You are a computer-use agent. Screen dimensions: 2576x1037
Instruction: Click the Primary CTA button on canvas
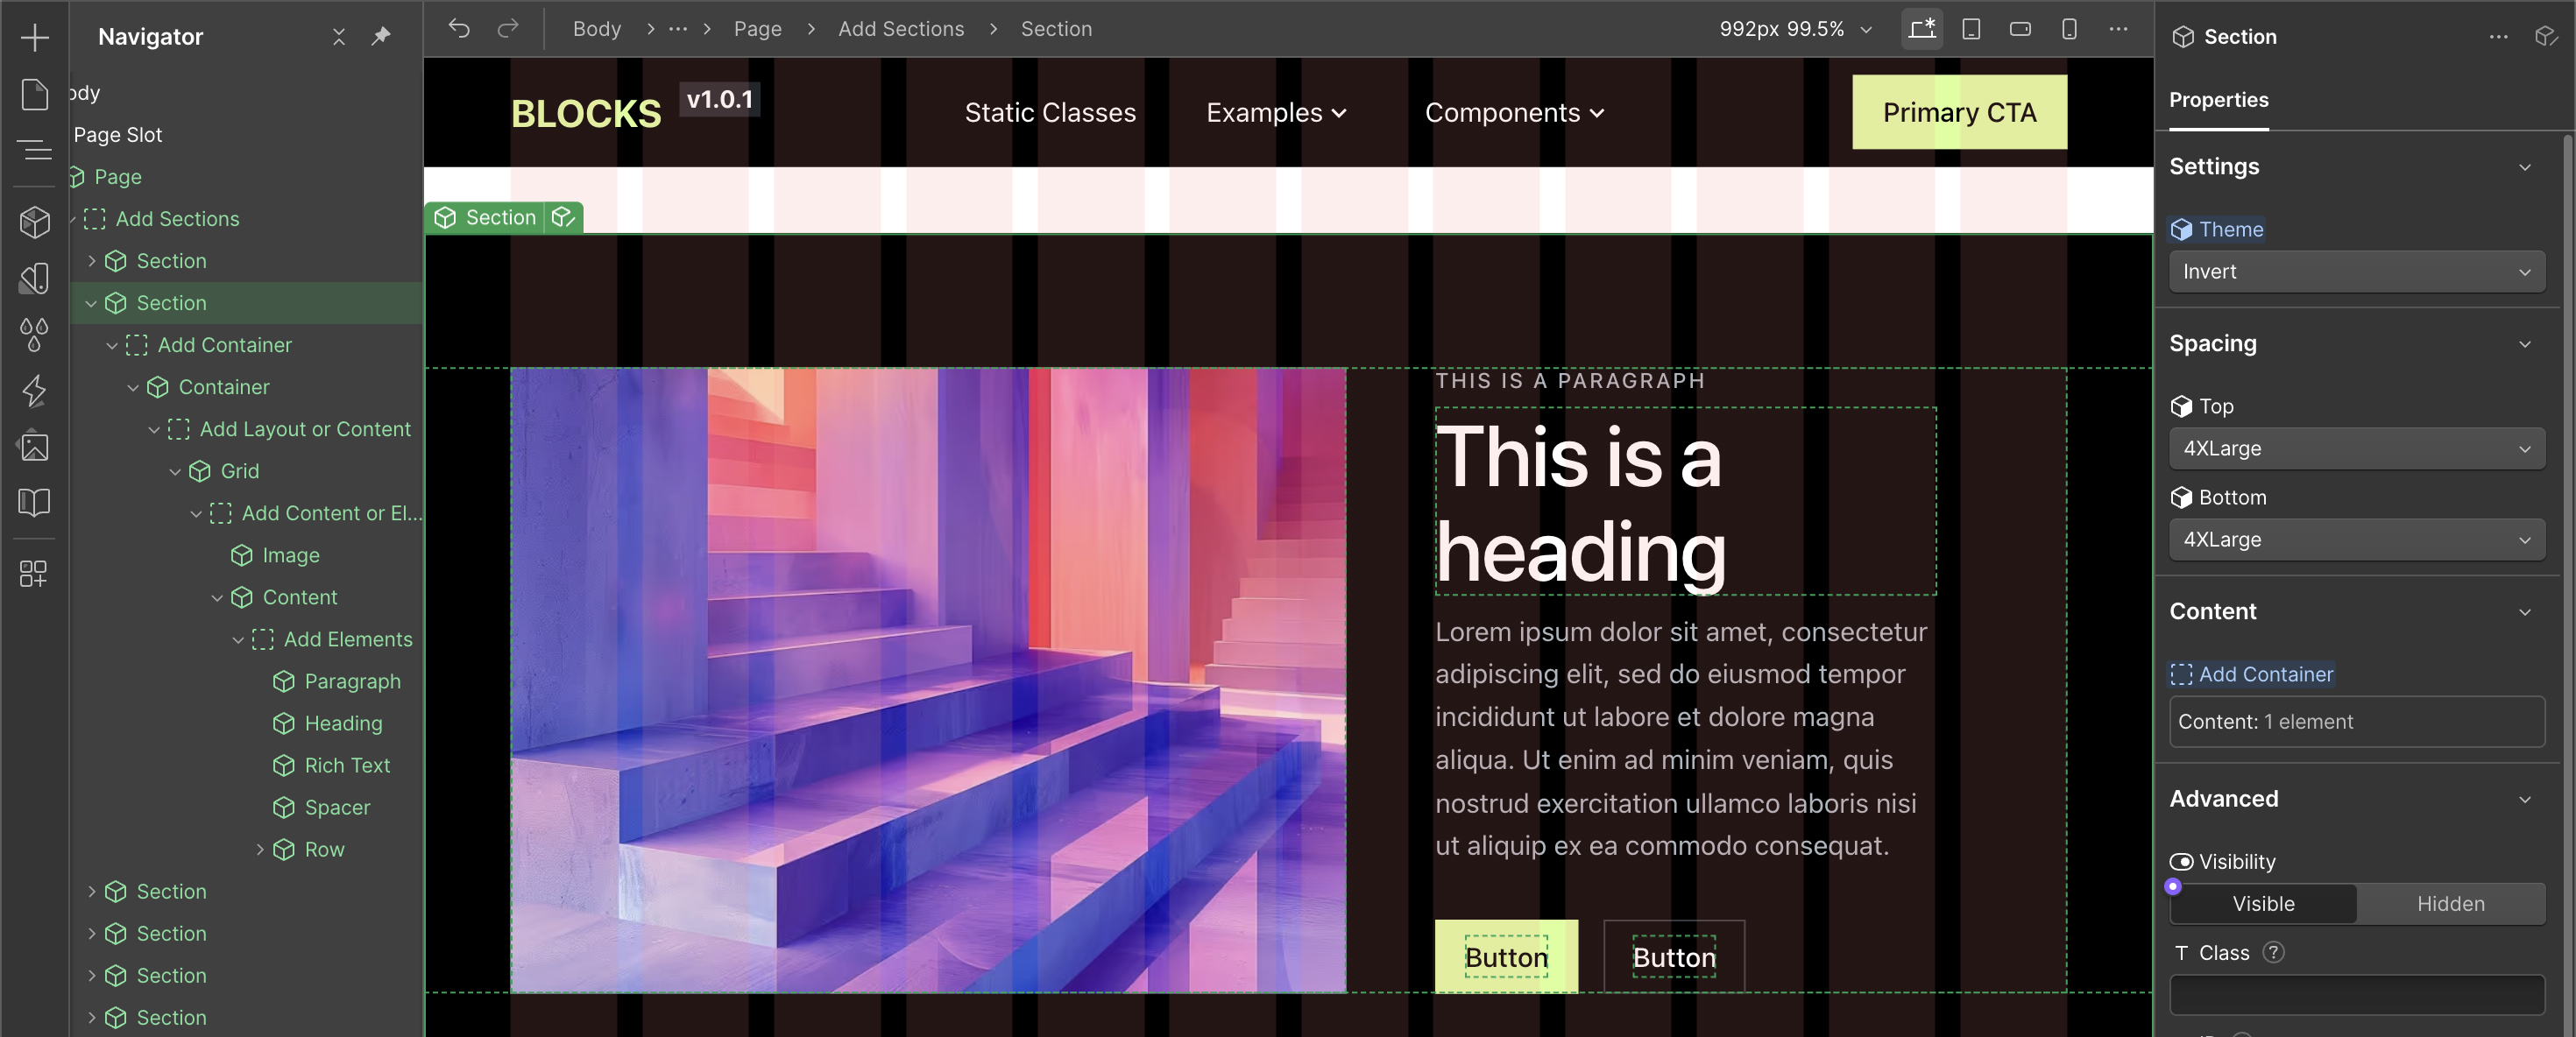click(x=1958, y=112)
